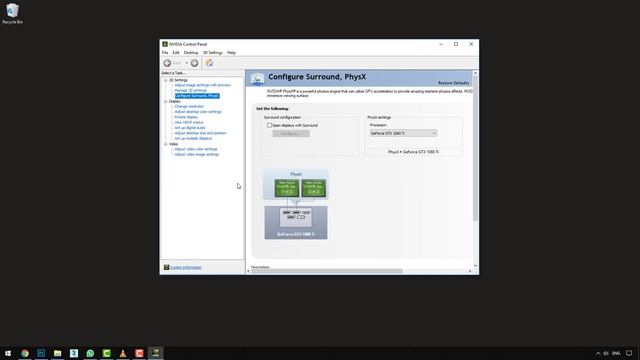
Task: Open Set up digital audio task
Action: point(190,127)
